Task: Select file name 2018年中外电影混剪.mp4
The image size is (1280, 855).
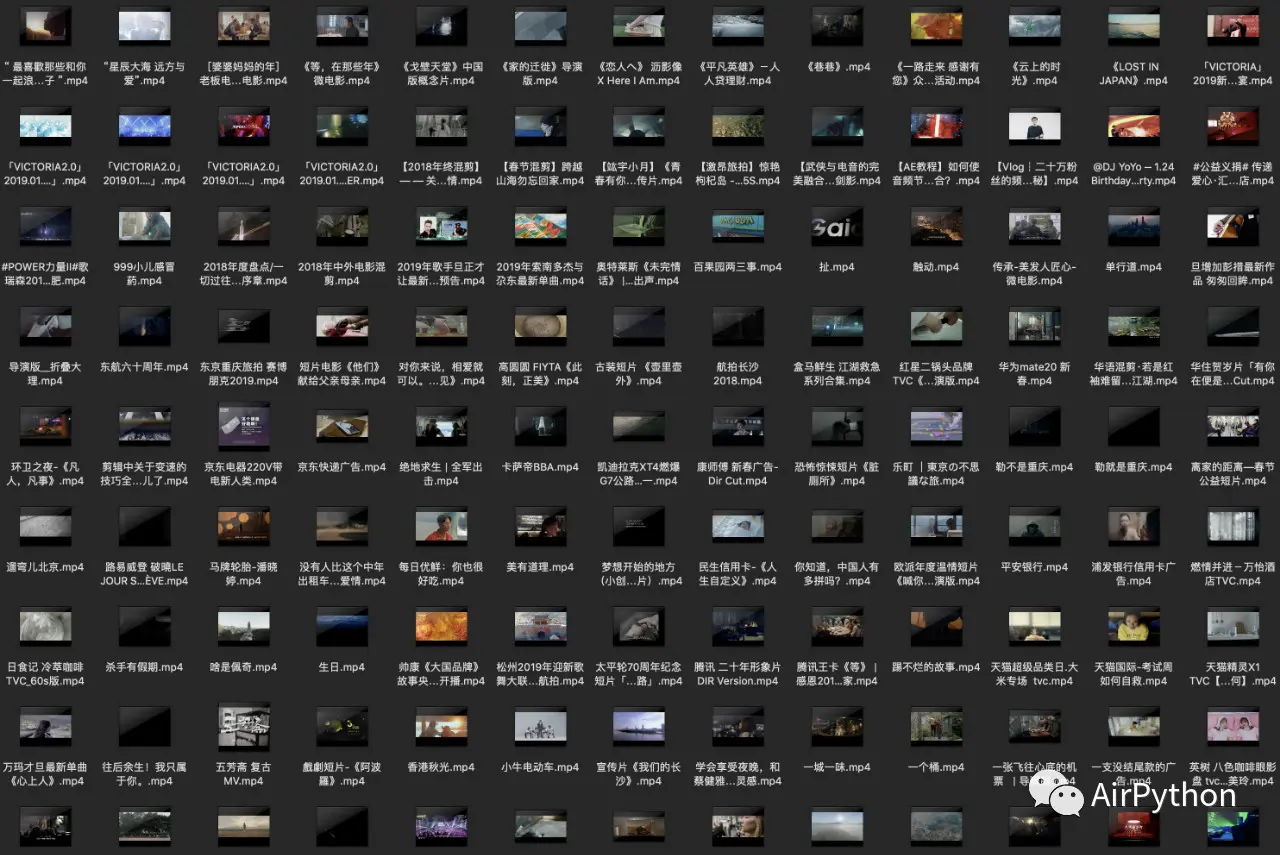Action: pyautogui.click(x=342, y=274)
